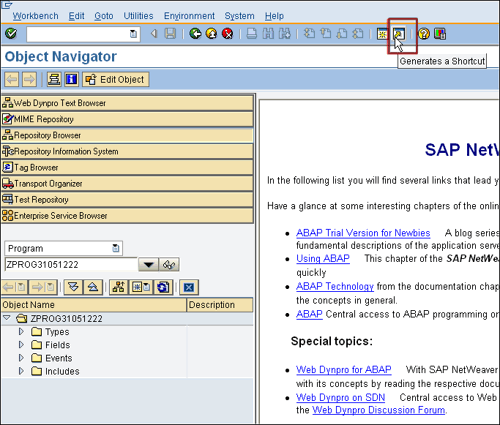Screen dimensions: 500x425
Task: Open the ABAP Technology link
Action: (335, 286)
